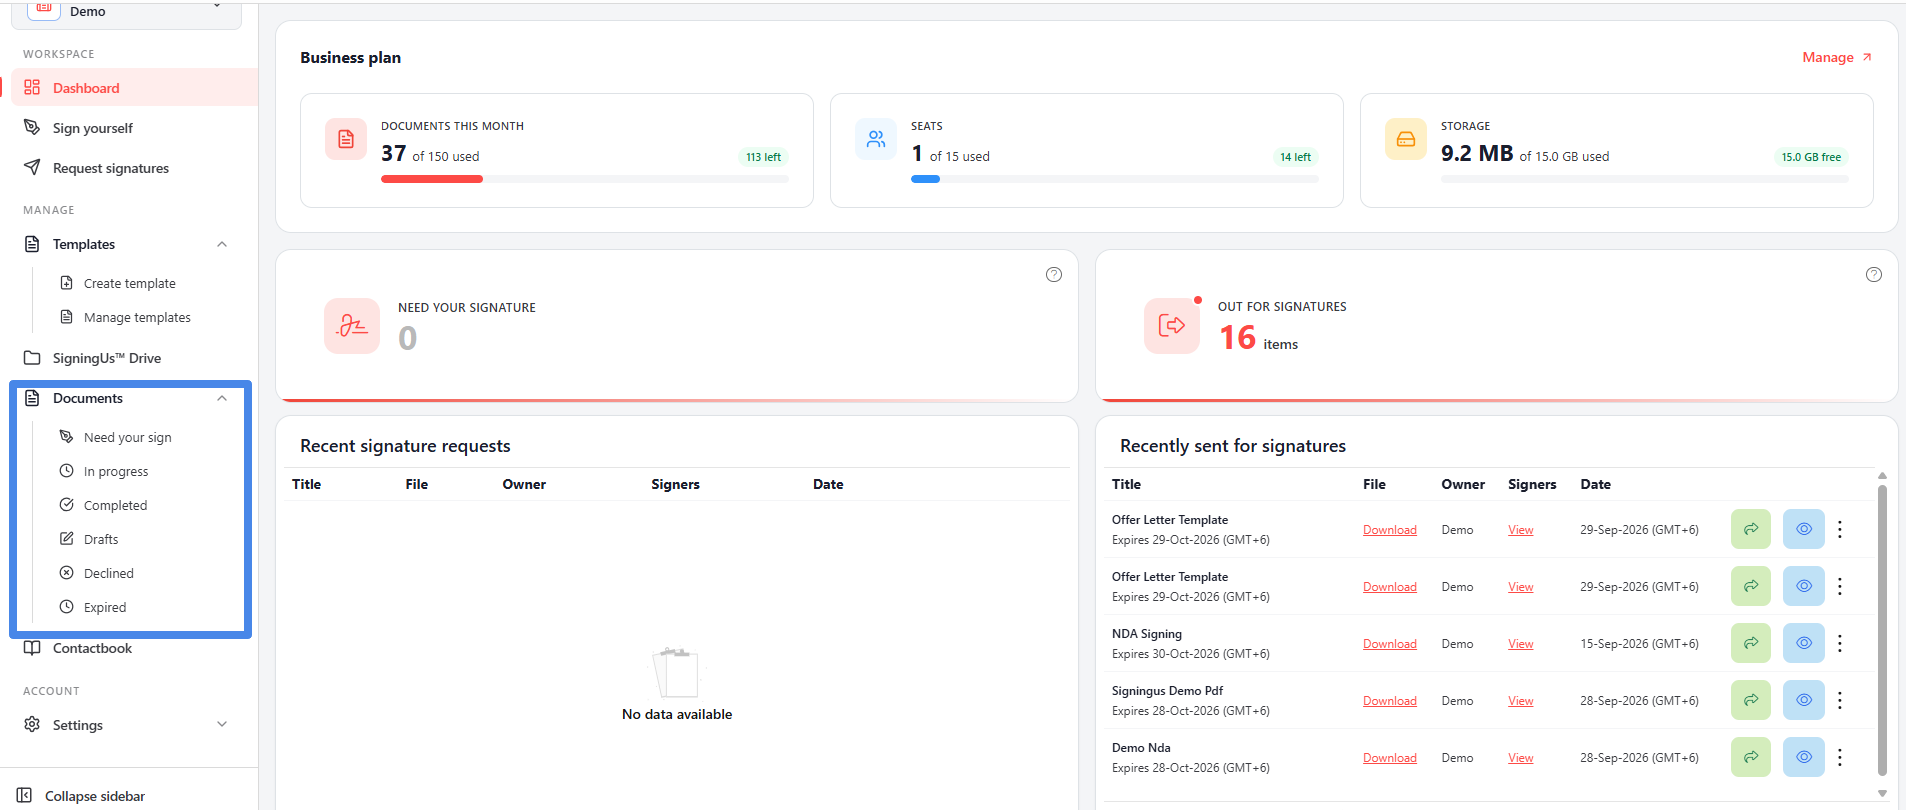Click Manage link for Business plan
The image size is (1906, 810).
coord(1837,57)
